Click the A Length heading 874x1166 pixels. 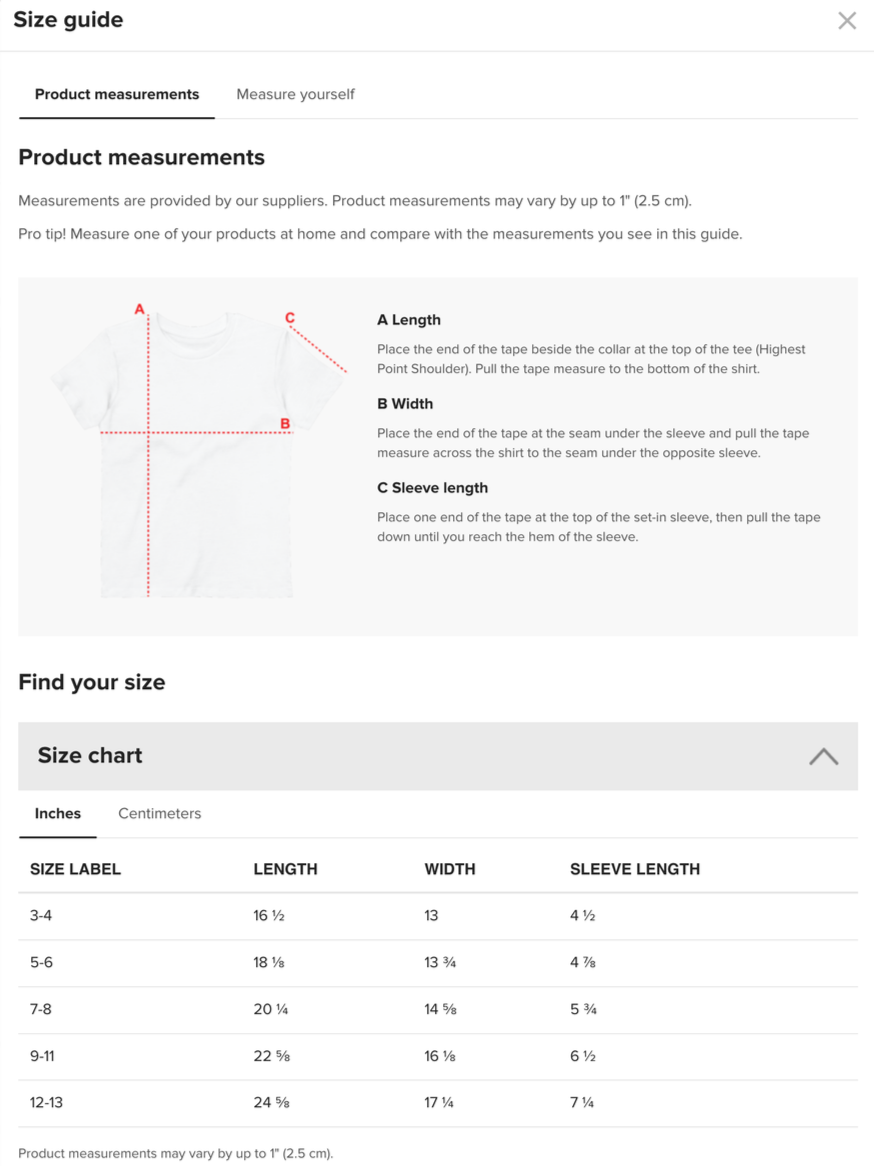click(408, 320)
